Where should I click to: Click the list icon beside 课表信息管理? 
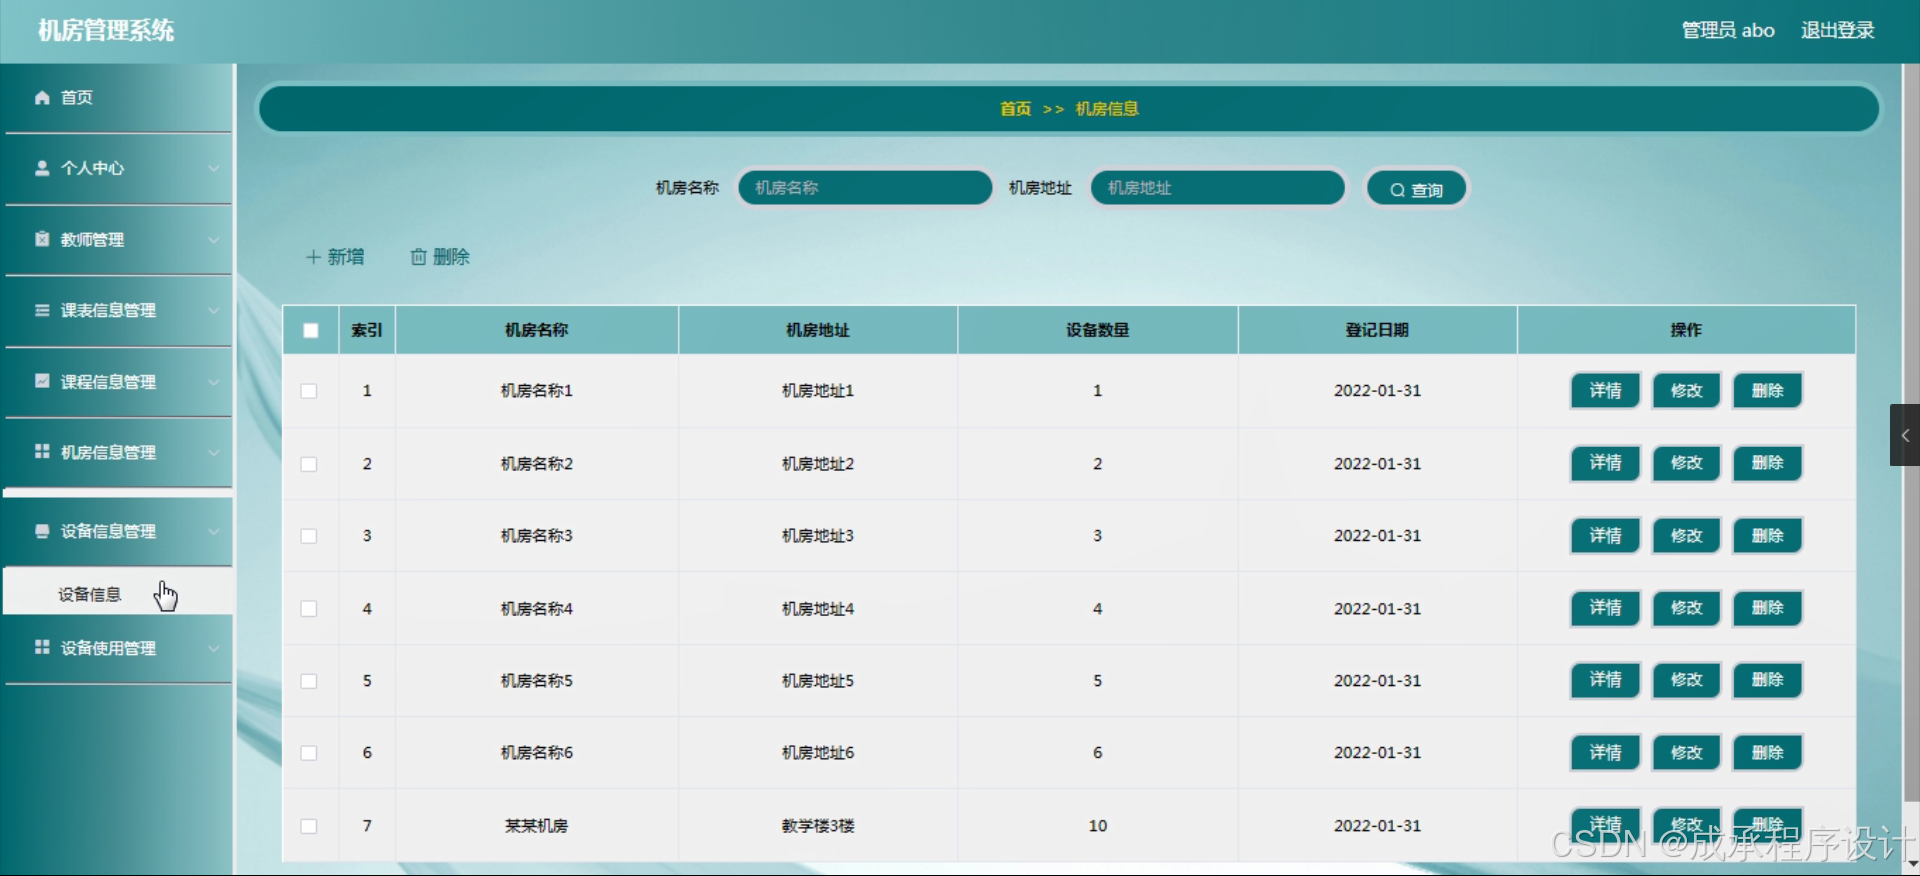pyautogui.click(x=42, y=310)
